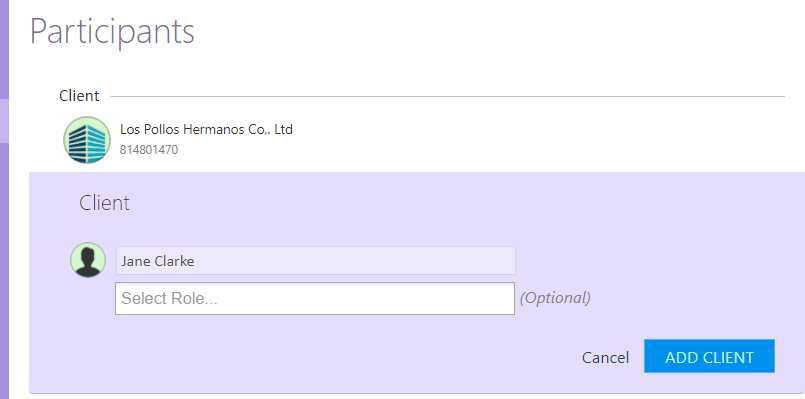This screenshot has height=399, width=805.
Task: Click the Jane Clarke person avatar icon
Action: [x=88, y=260]
